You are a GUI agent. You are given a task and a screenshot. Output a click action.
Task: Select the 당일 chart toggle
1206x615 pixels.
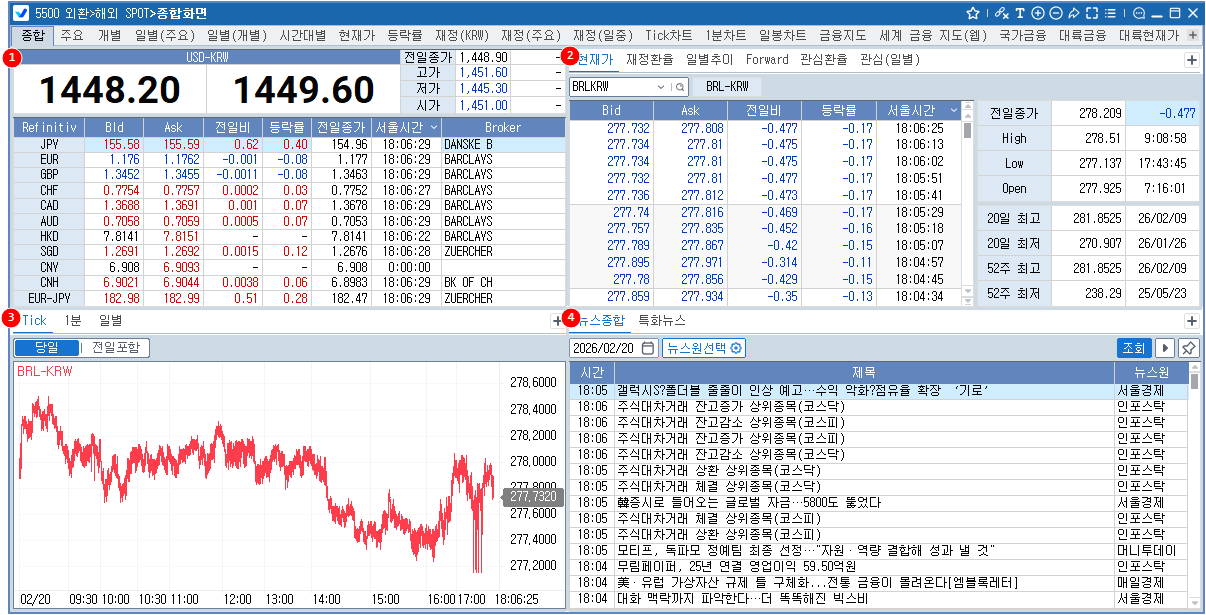pyautogui.click(x=46, y=347)
